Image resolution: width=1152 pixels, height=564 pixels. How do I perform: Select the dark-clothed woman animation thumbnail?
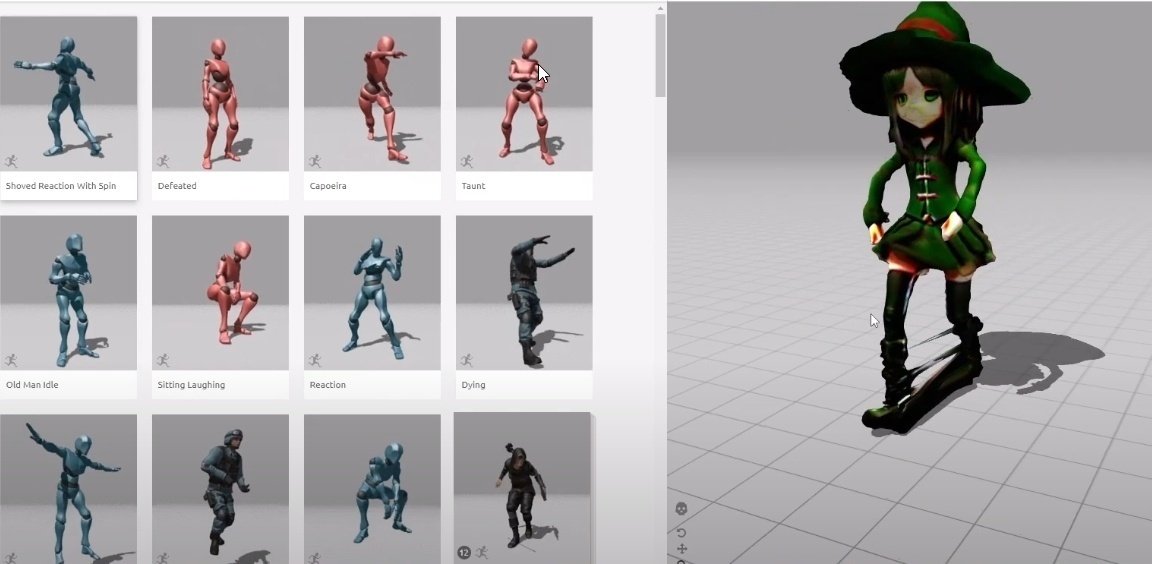point(522,488)
